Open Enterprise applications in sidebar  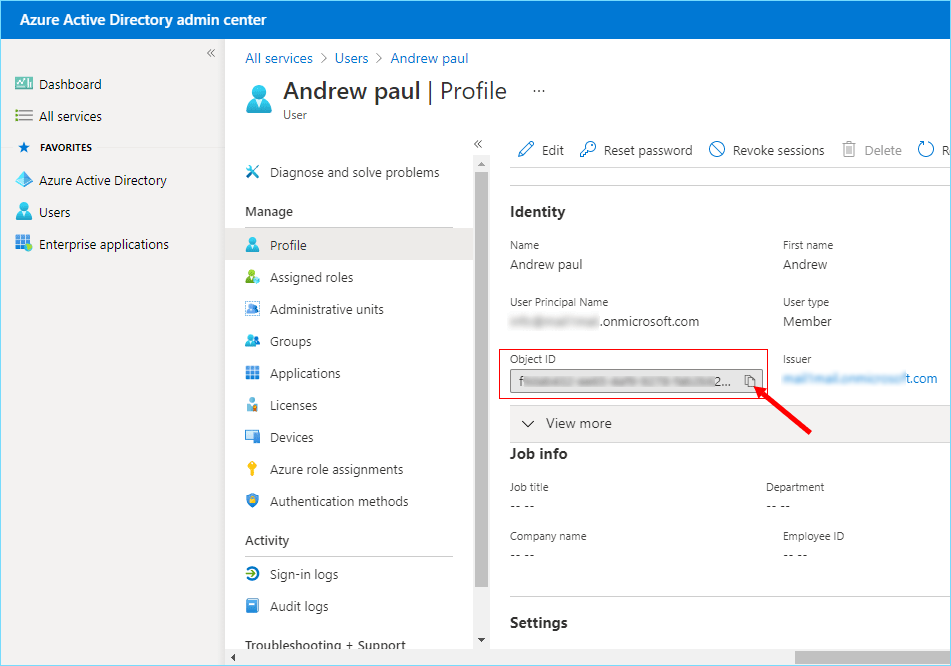pos(103,244)
